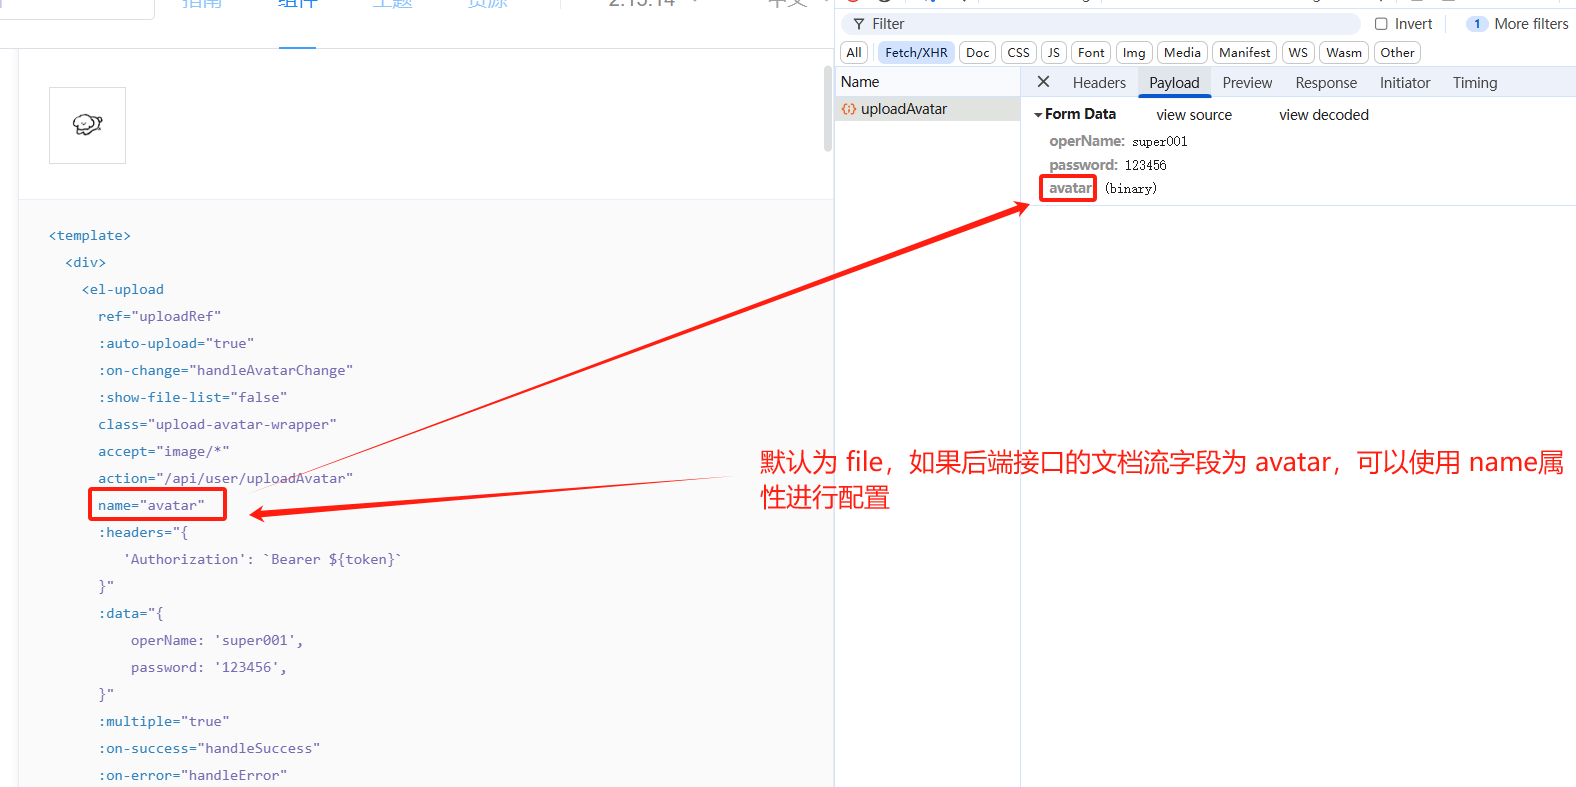Click view source link
This screenshot has height=787, width=1576.
[1194, 115]
